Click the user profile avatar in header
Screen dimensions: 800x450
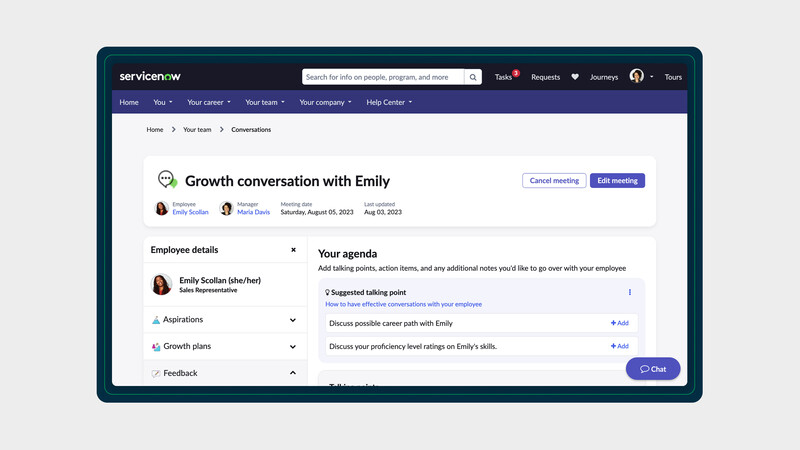(637, 77)
